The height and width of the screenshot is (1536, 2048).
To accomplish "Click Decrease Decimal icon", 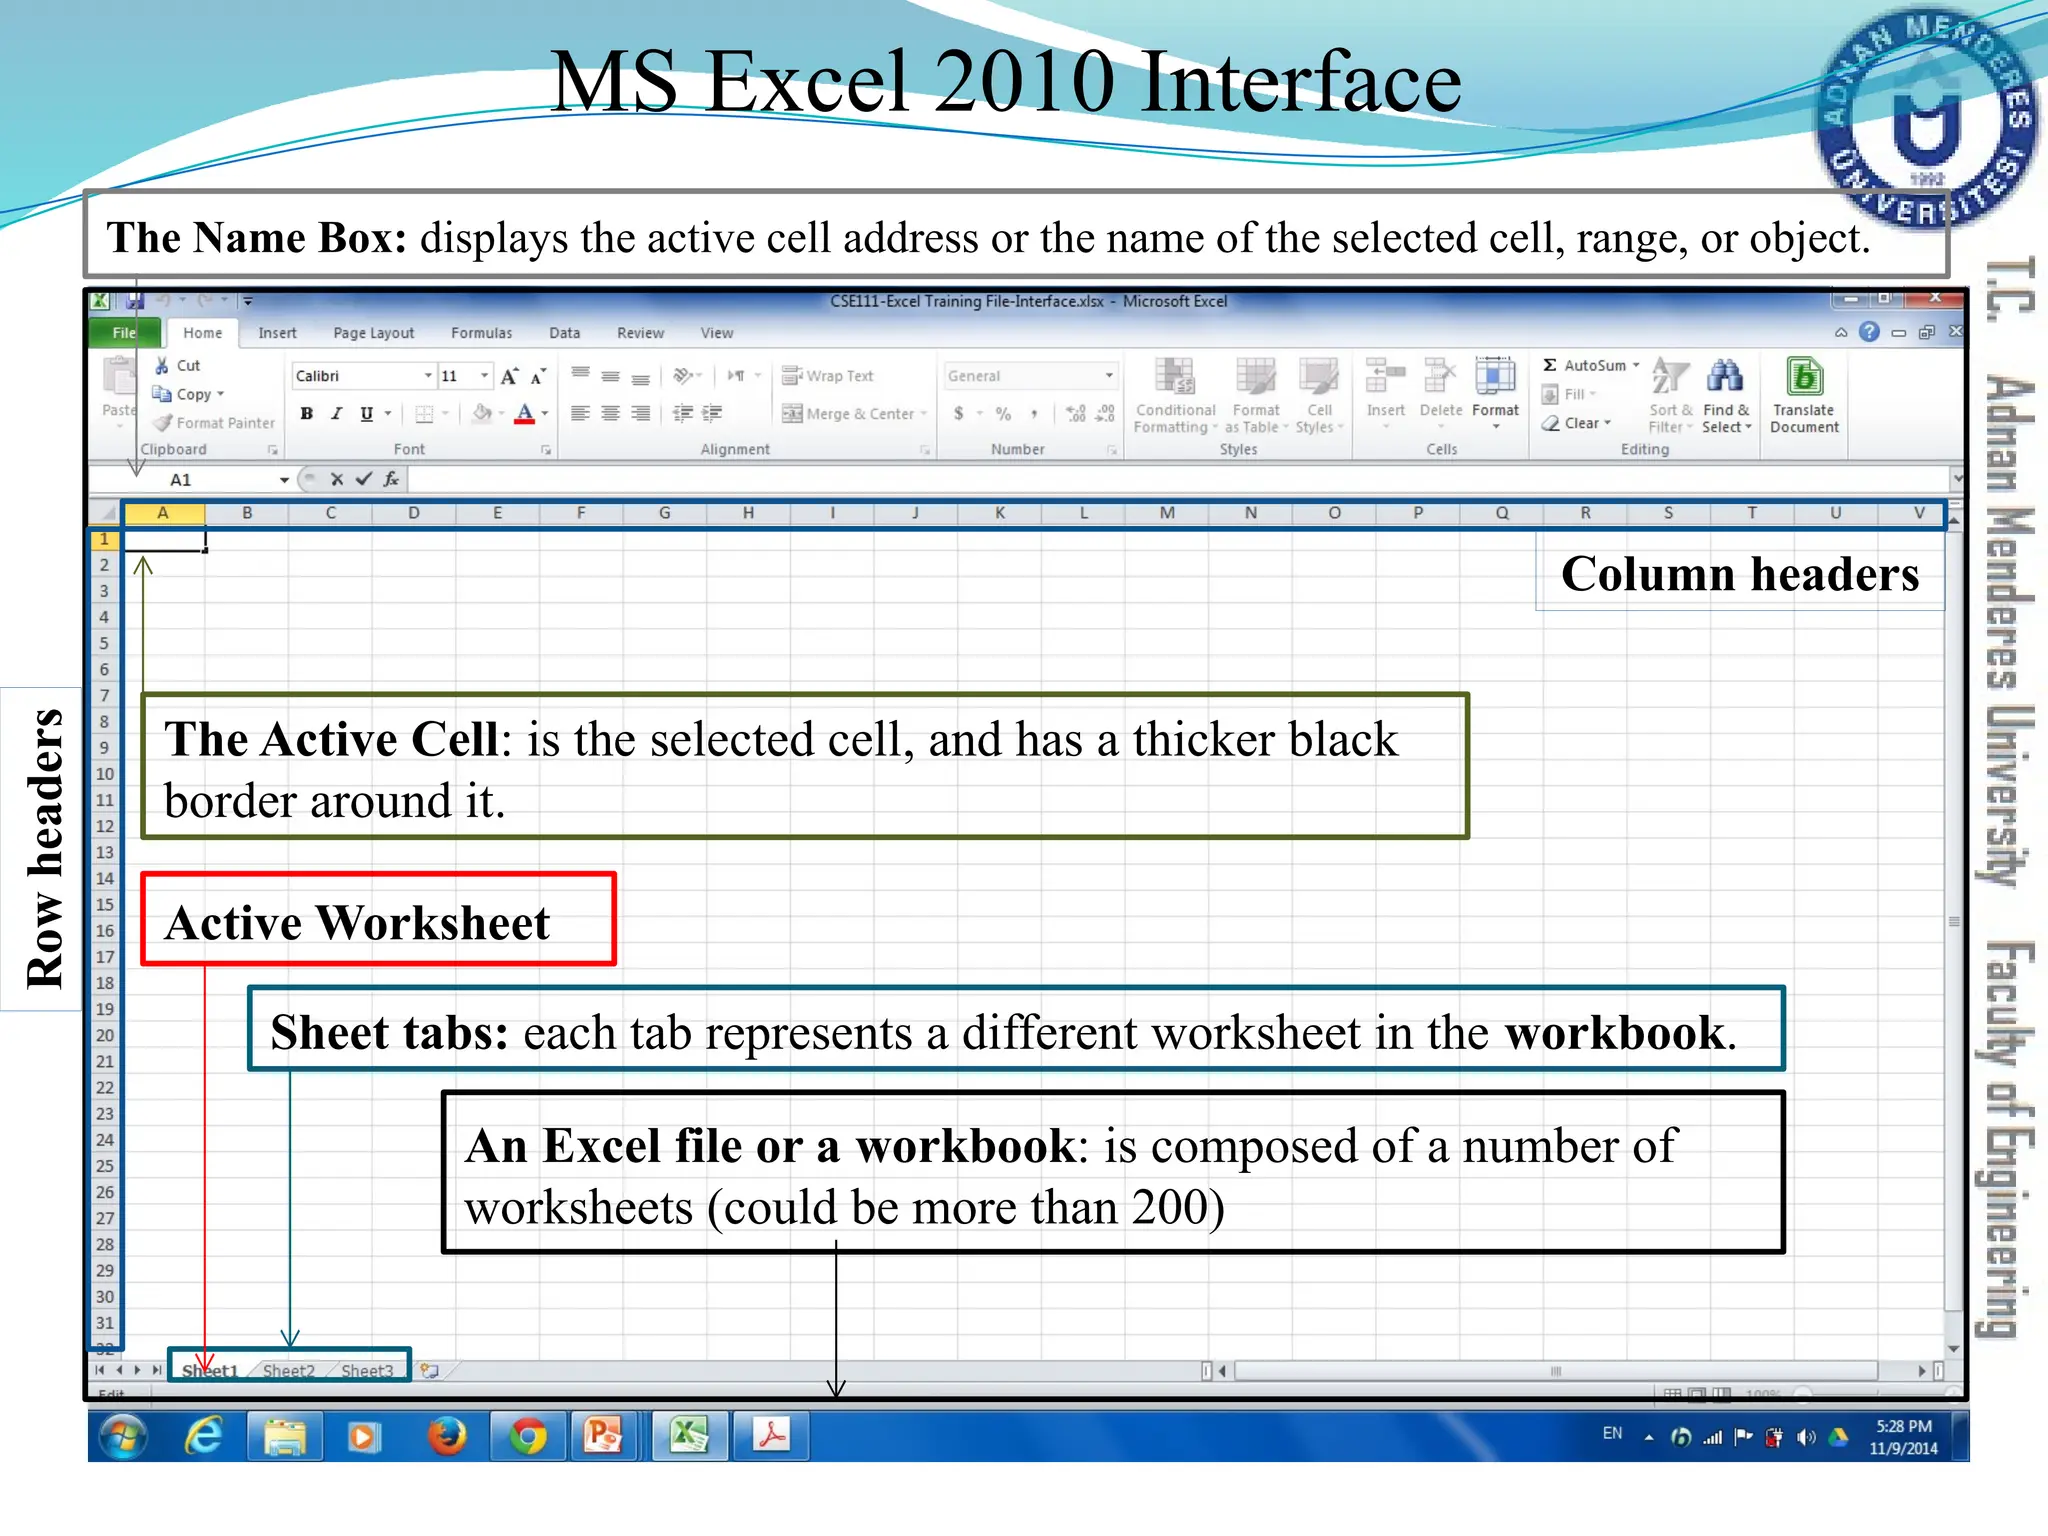I will pos(1106,414).
